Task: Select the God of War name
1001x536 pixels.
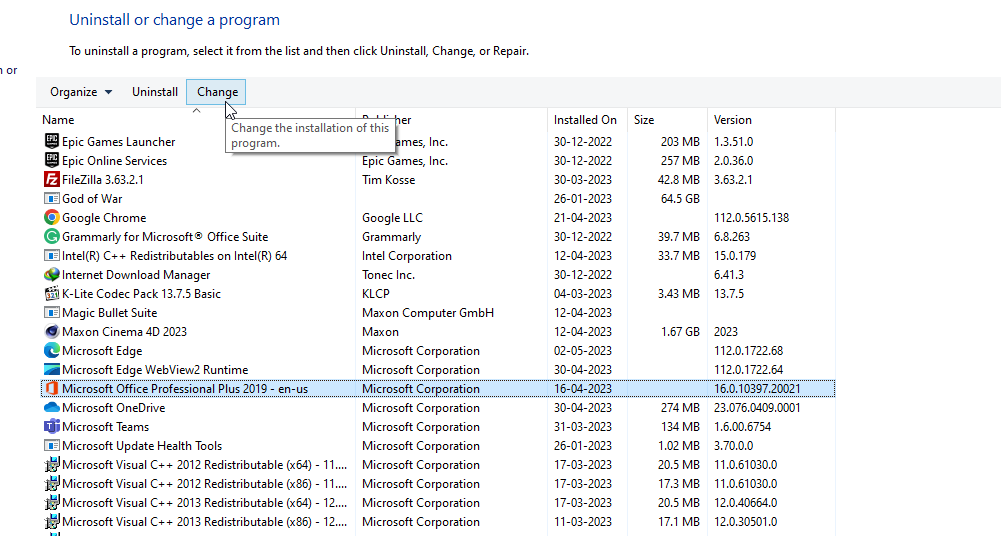Action: (x=92, y=198)
